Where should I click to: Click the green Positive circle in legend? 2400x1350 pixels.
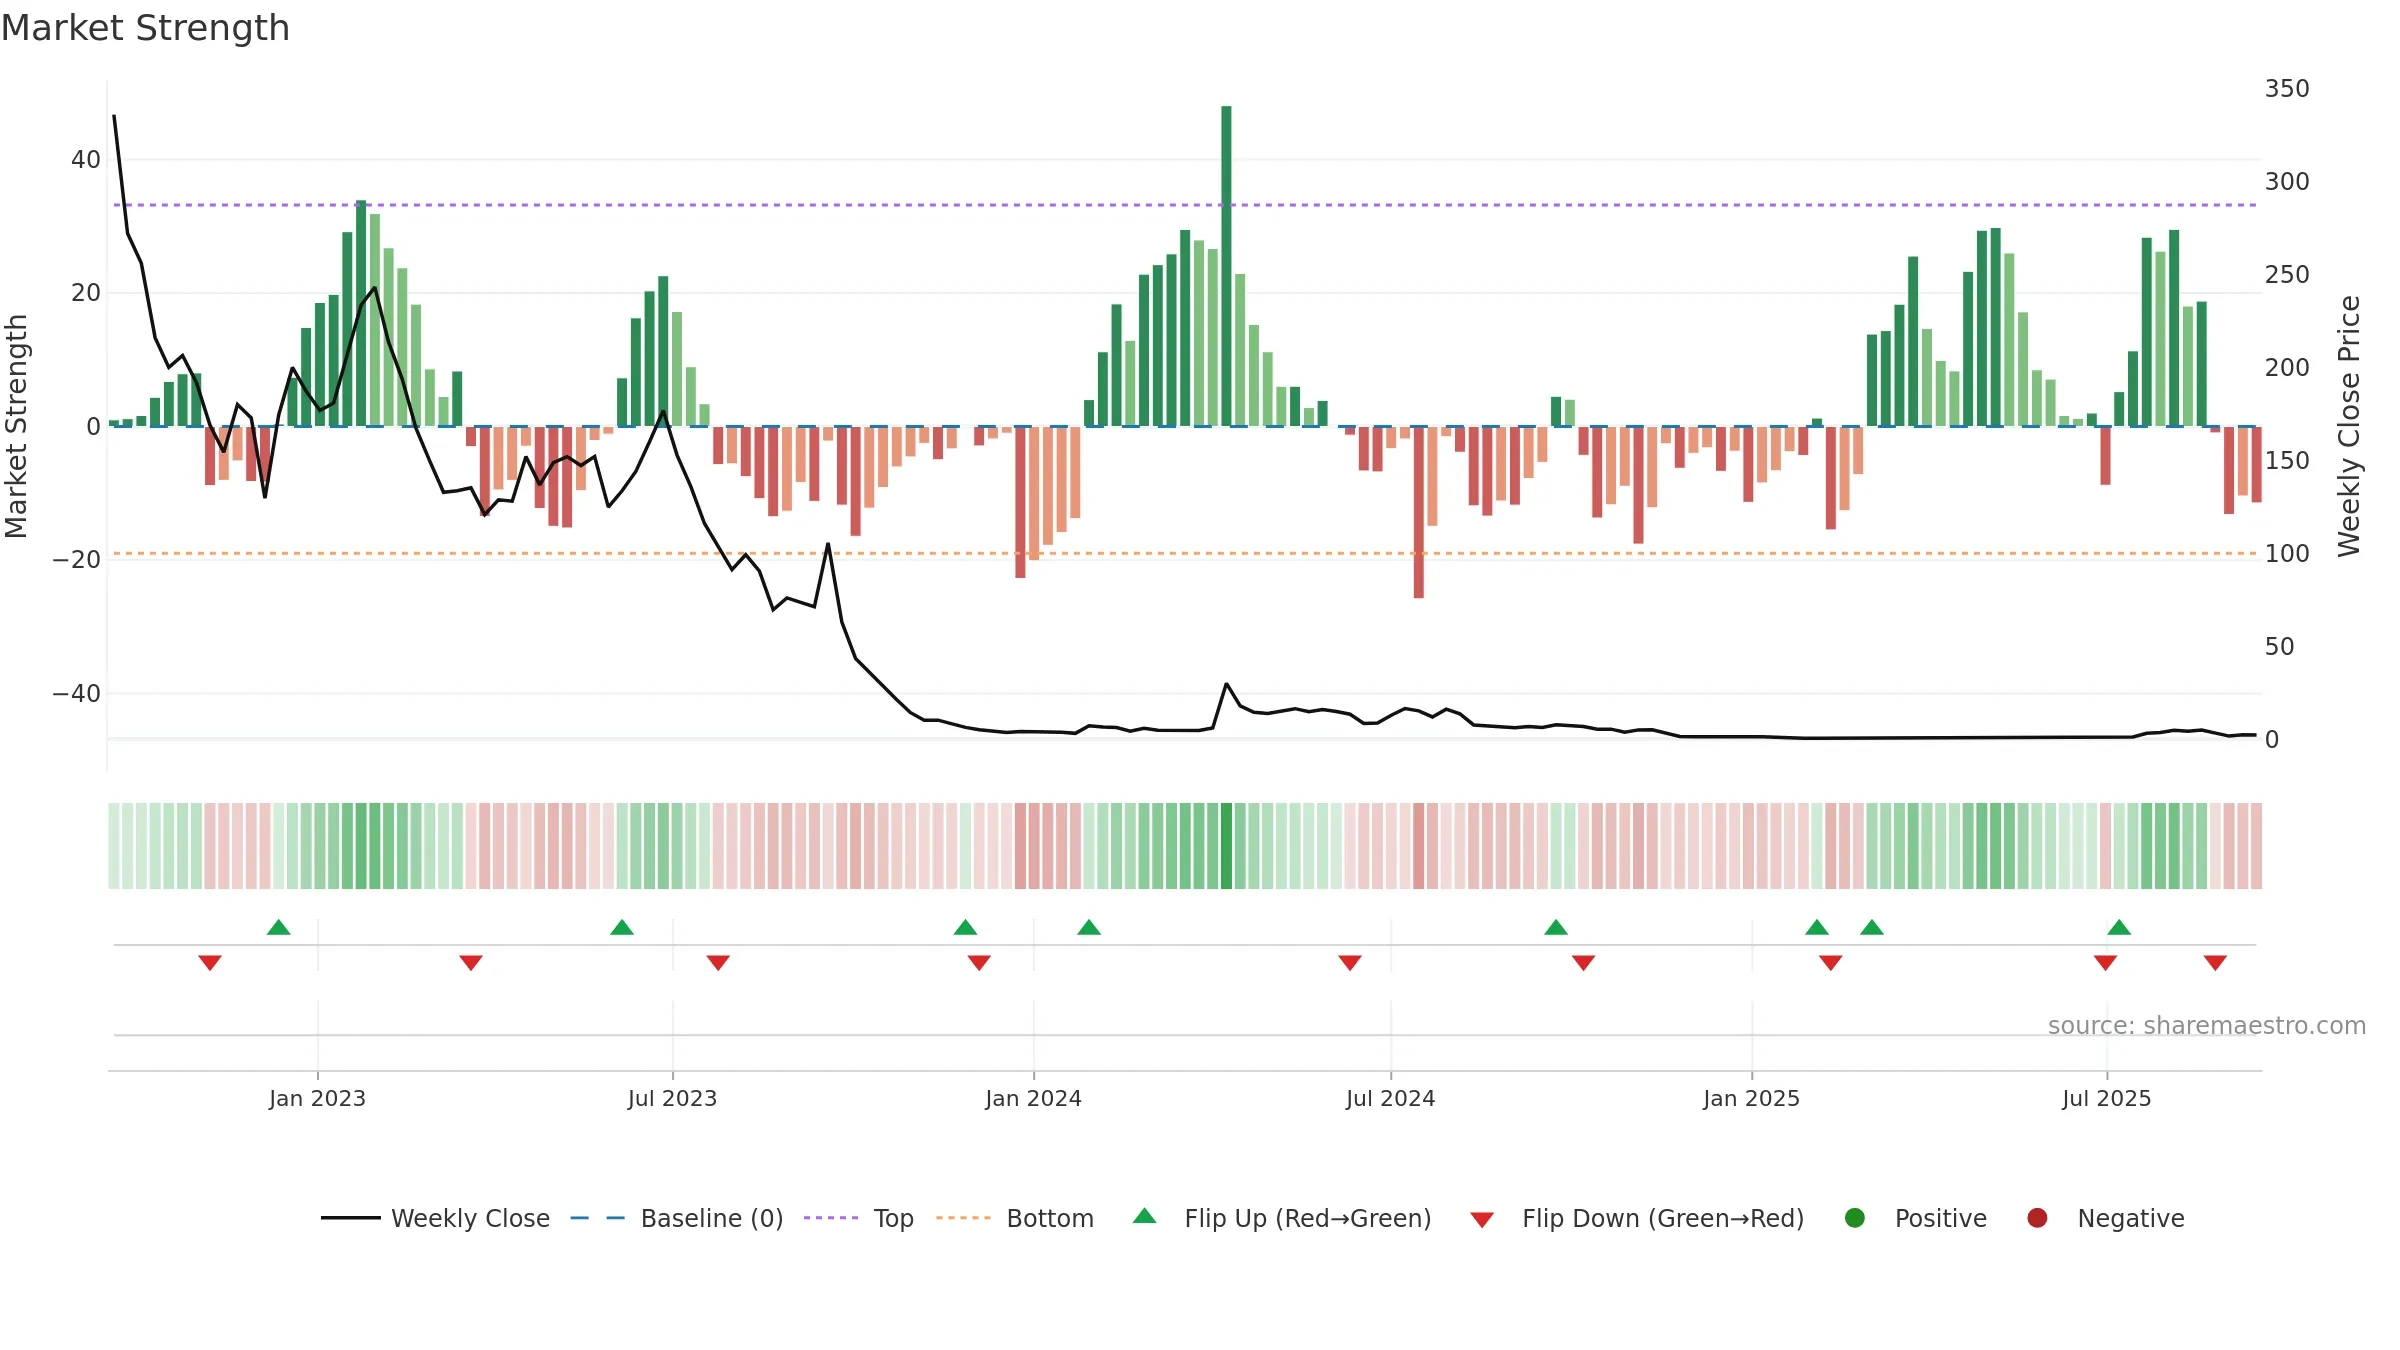click(1855, 1218)
